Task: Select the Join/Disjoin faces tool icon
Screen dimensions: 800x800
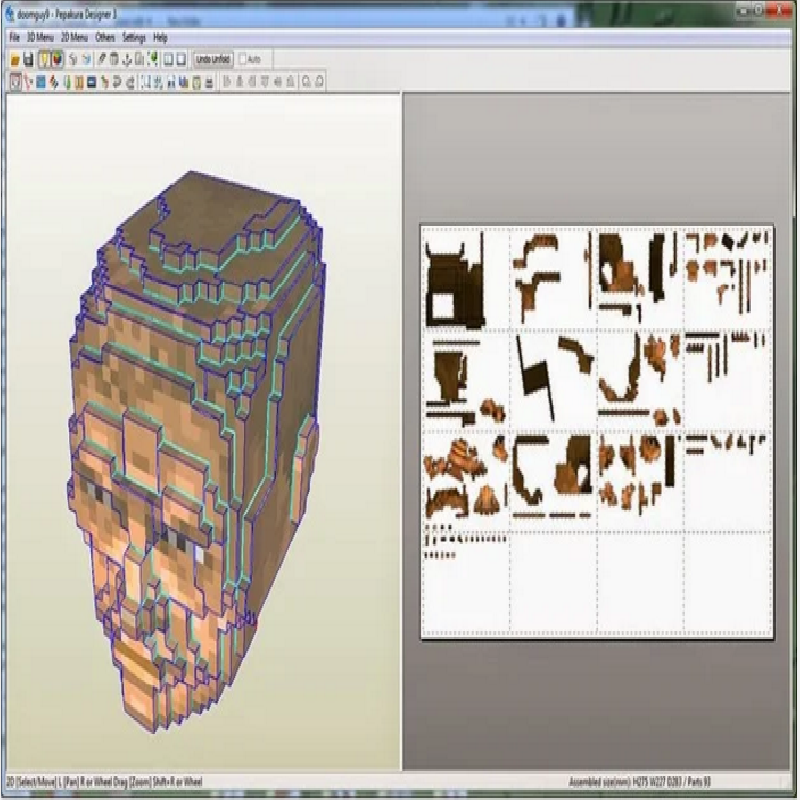Action: (54, 82)
